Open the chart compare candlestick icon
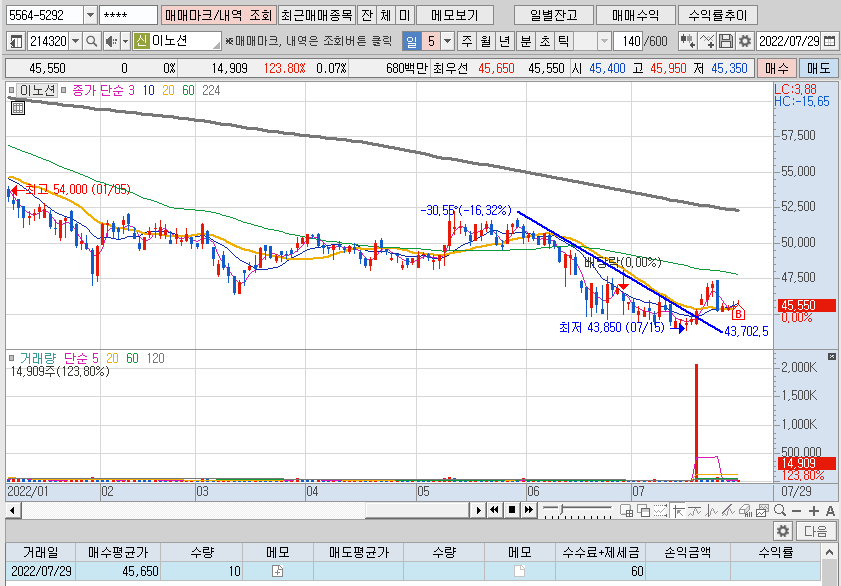The height and width of the screenshot is (586, 841). click(x=688, y=41)
